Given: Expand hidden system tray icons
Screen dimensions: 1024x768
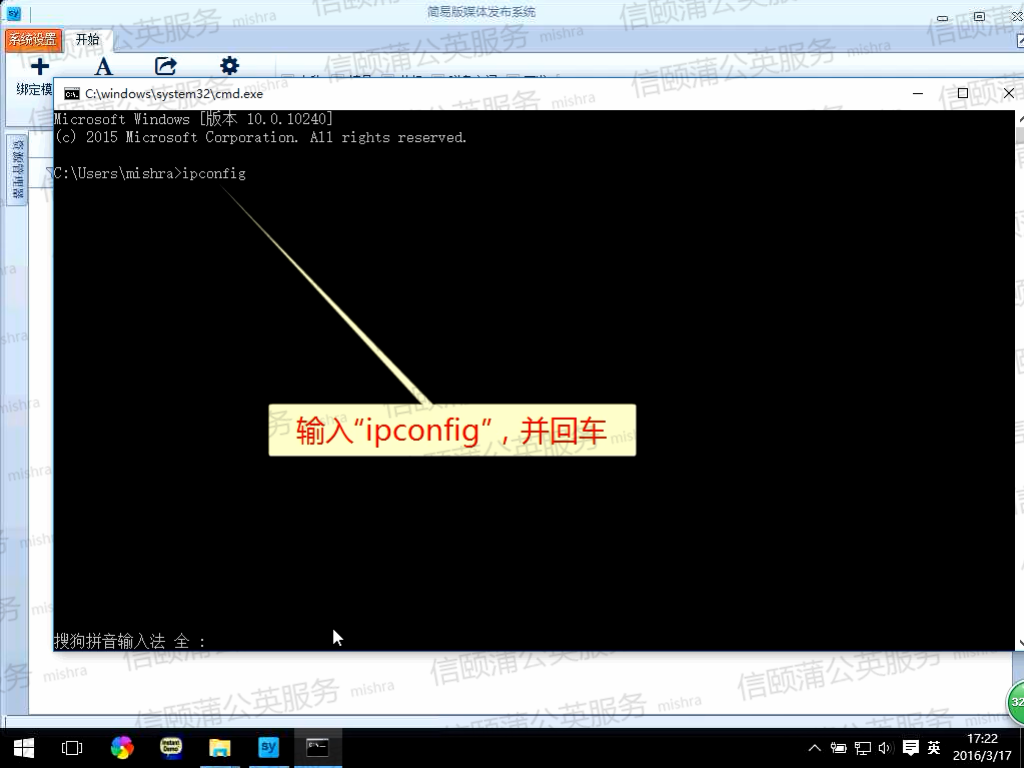Looking at the screenshot, I should point(814,748).
